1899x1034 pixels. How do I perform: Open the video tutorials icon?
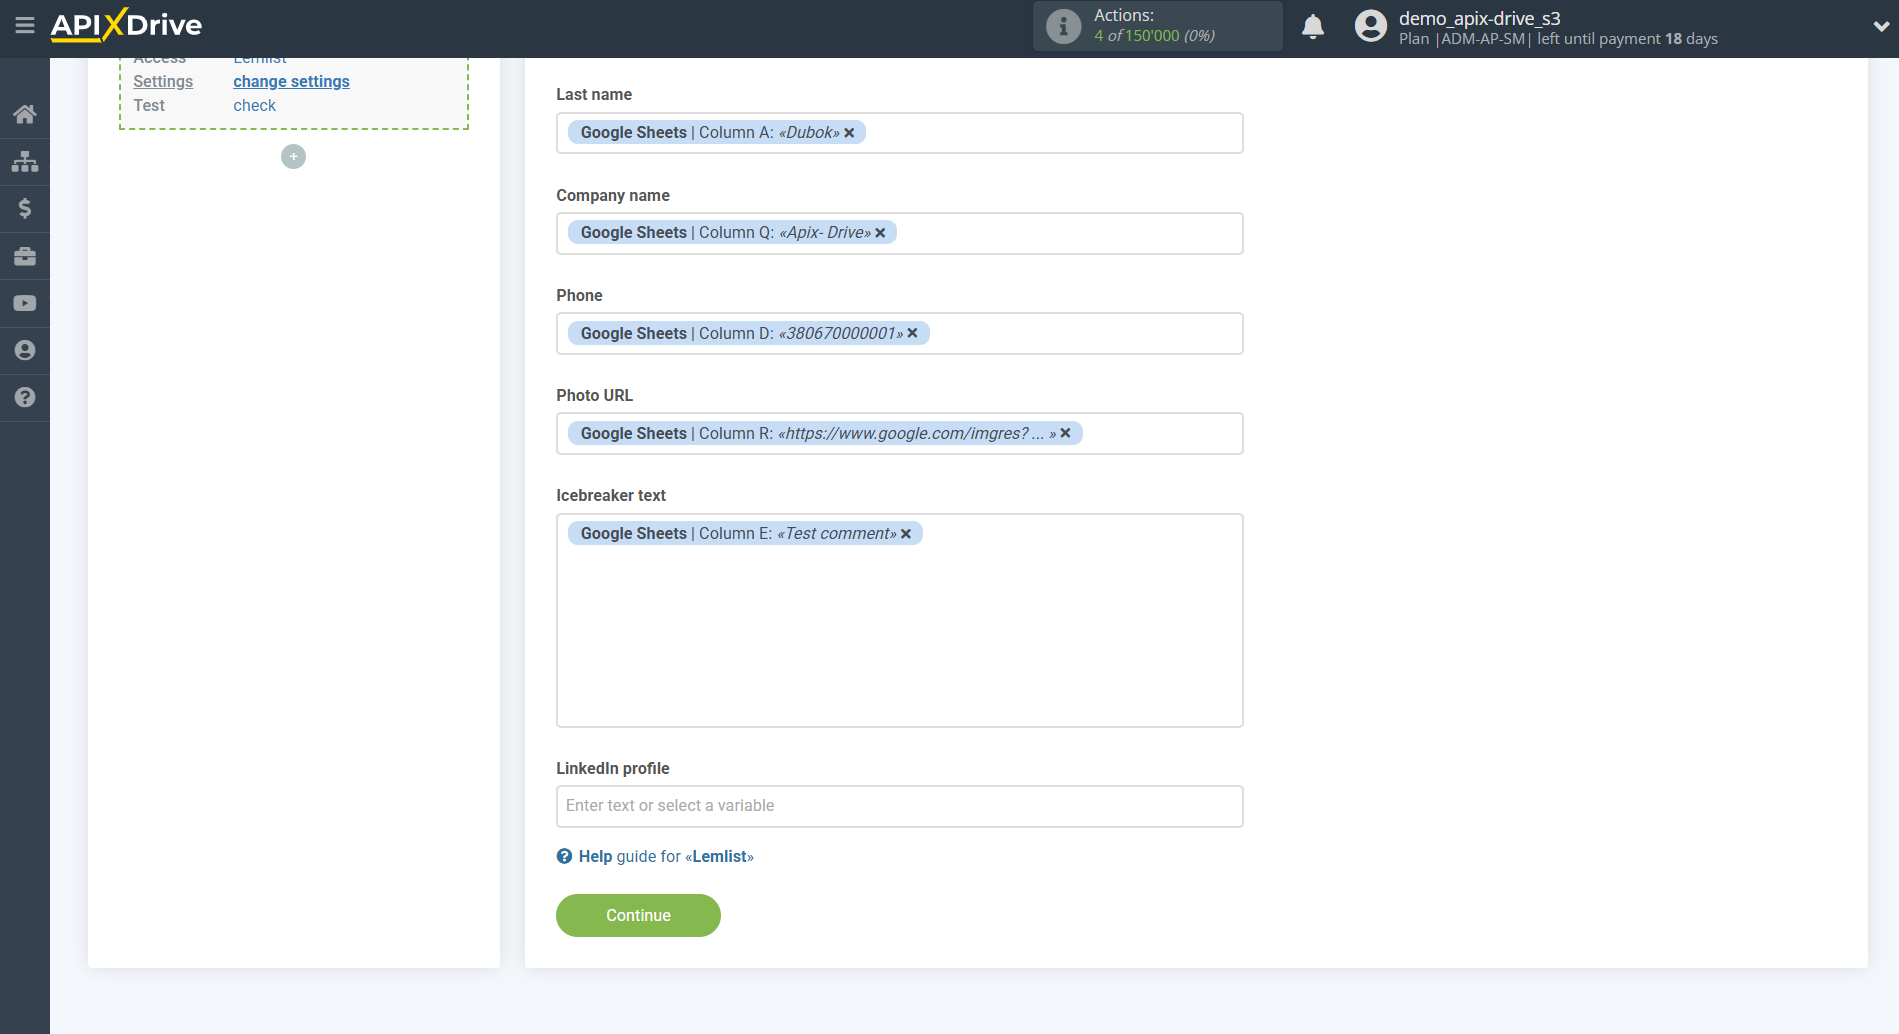[x=25, y=303]
